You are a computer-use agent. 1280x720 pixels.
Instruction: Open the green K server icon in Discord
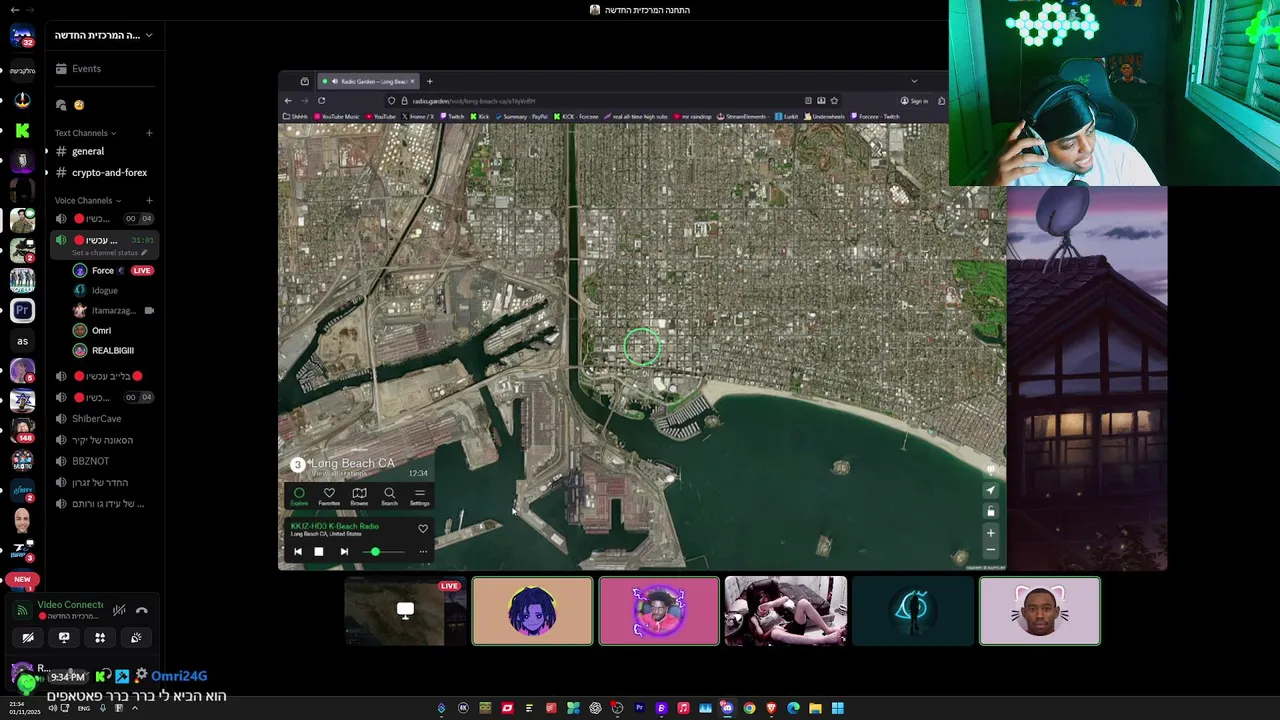click(x=22, y=131)
